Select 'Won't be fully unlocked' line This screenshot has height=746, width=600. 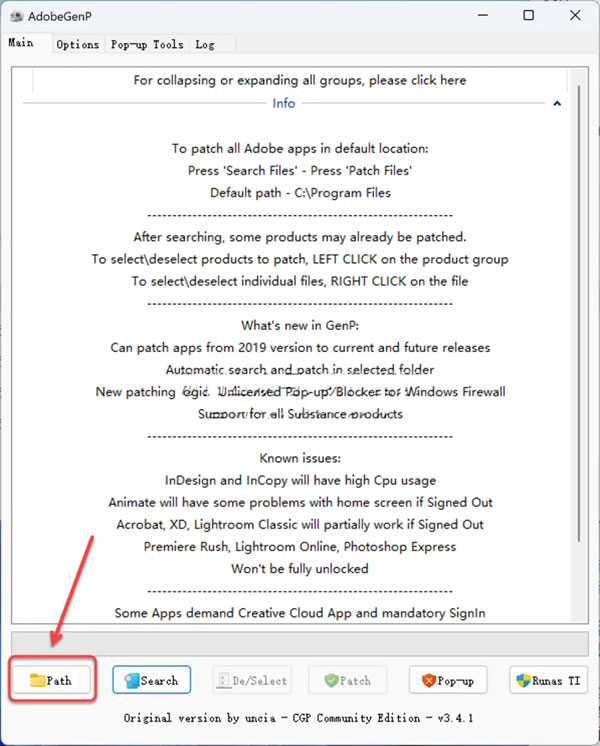[x=300, y=569]
